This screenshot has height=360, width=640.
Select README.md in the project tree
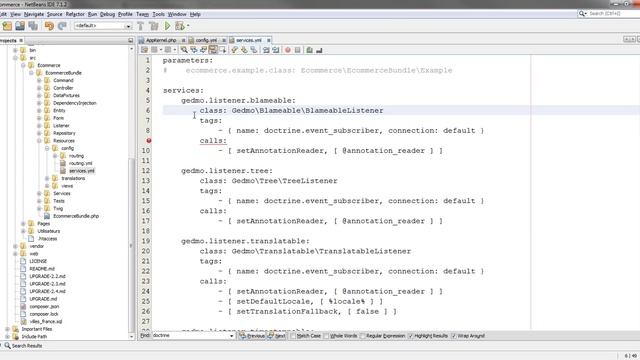coord(42,269)
